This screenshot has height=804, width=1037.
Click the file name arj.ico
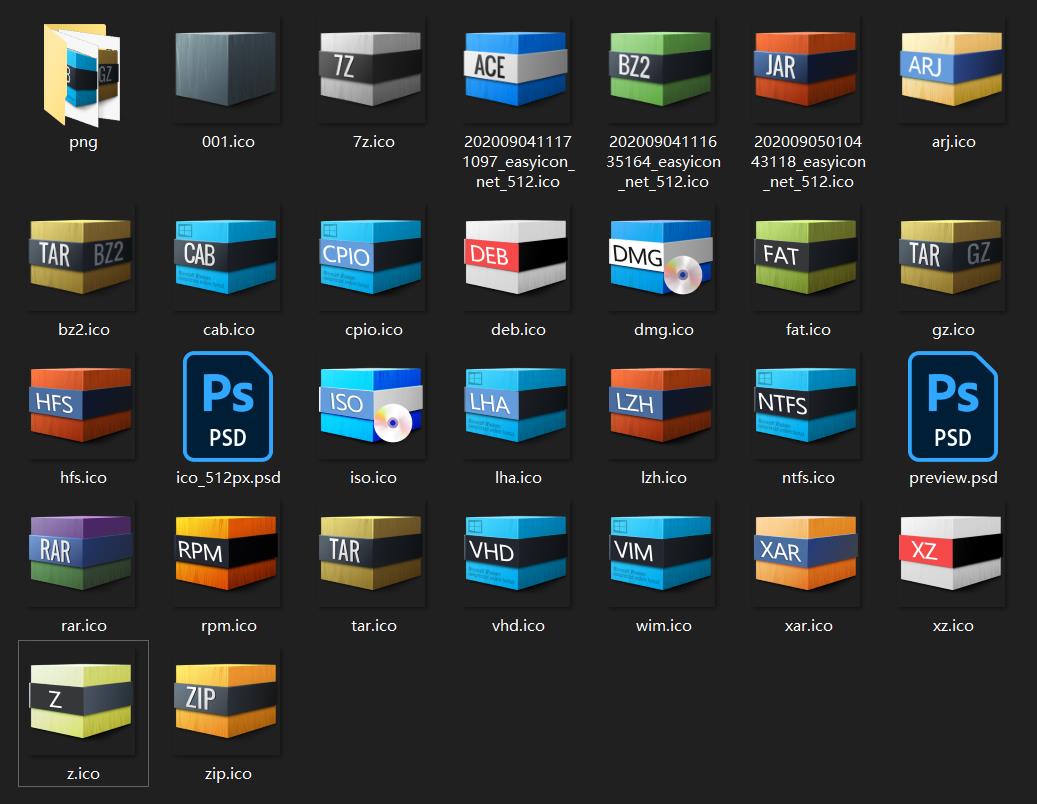pos(953,142)
